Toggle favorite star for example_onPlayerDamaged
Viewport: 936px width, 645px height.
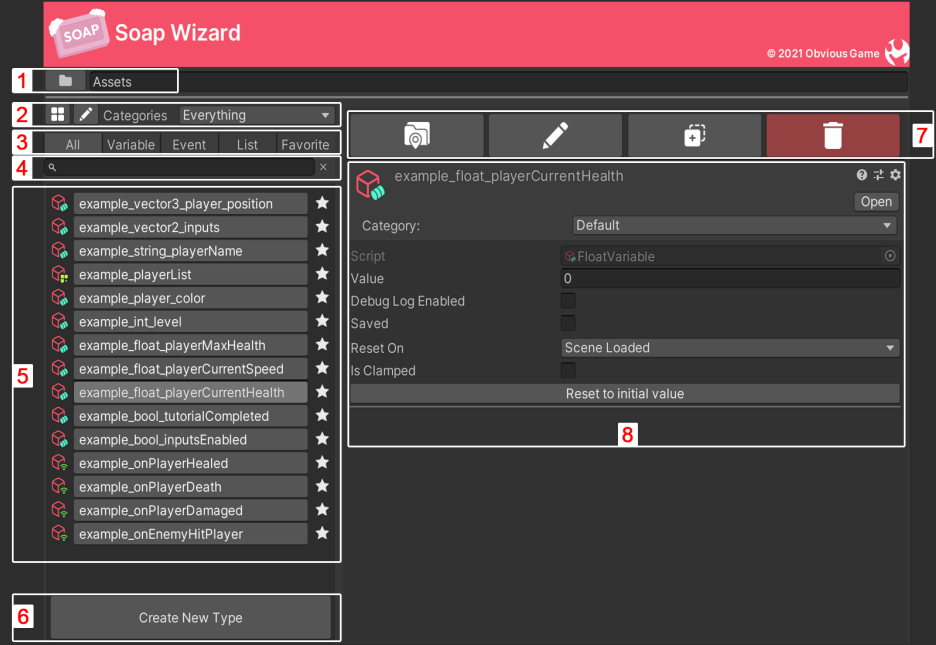[322, 510]
